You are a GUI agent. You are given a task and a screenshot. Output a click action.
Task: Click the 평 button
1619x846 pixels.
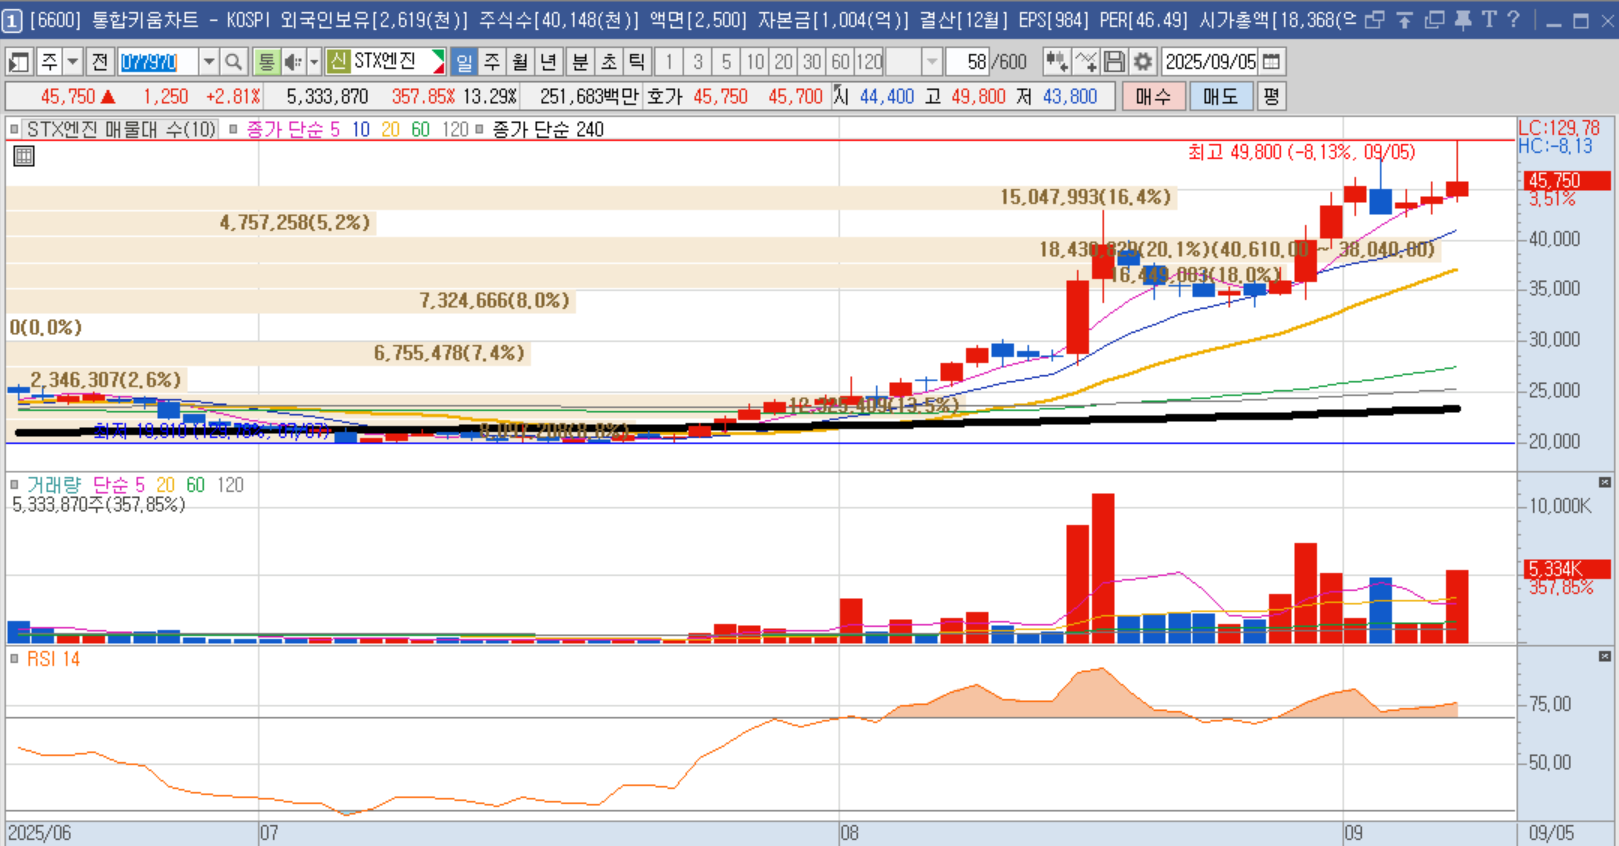(x=1271, y=97)
